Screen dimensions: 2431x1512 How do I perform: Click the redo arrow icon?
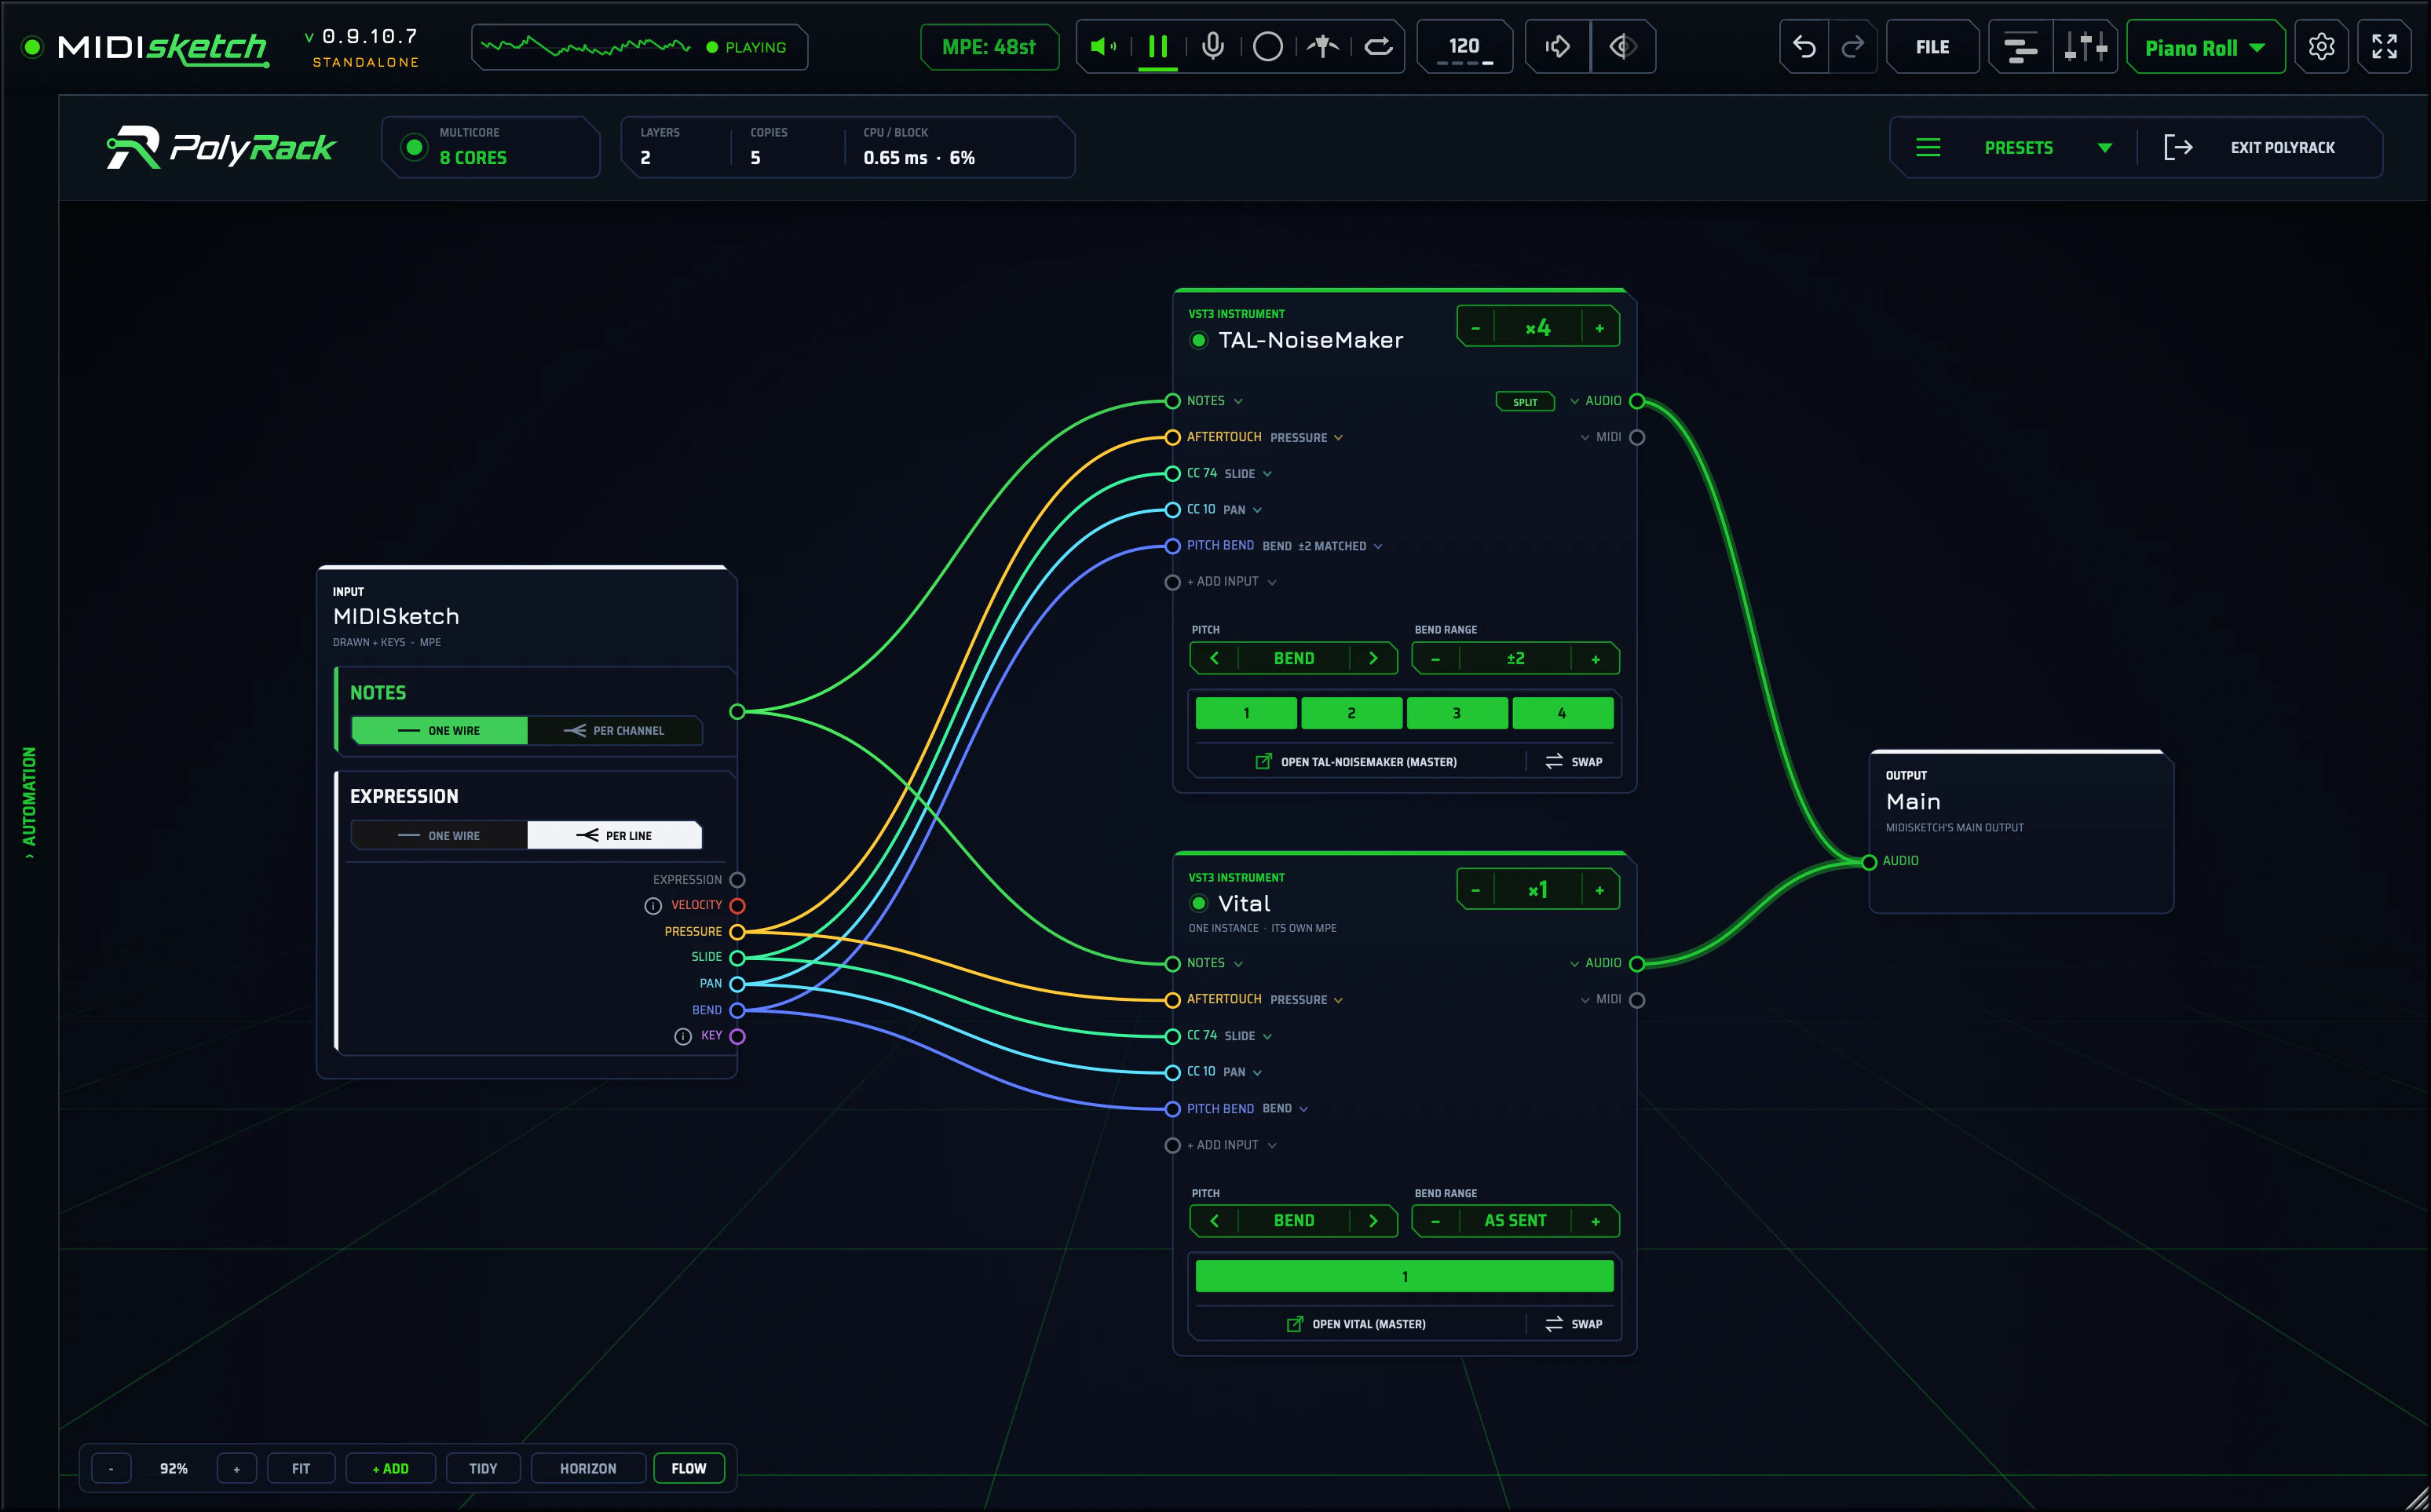pyautogui.click(x=1852, y=46)
